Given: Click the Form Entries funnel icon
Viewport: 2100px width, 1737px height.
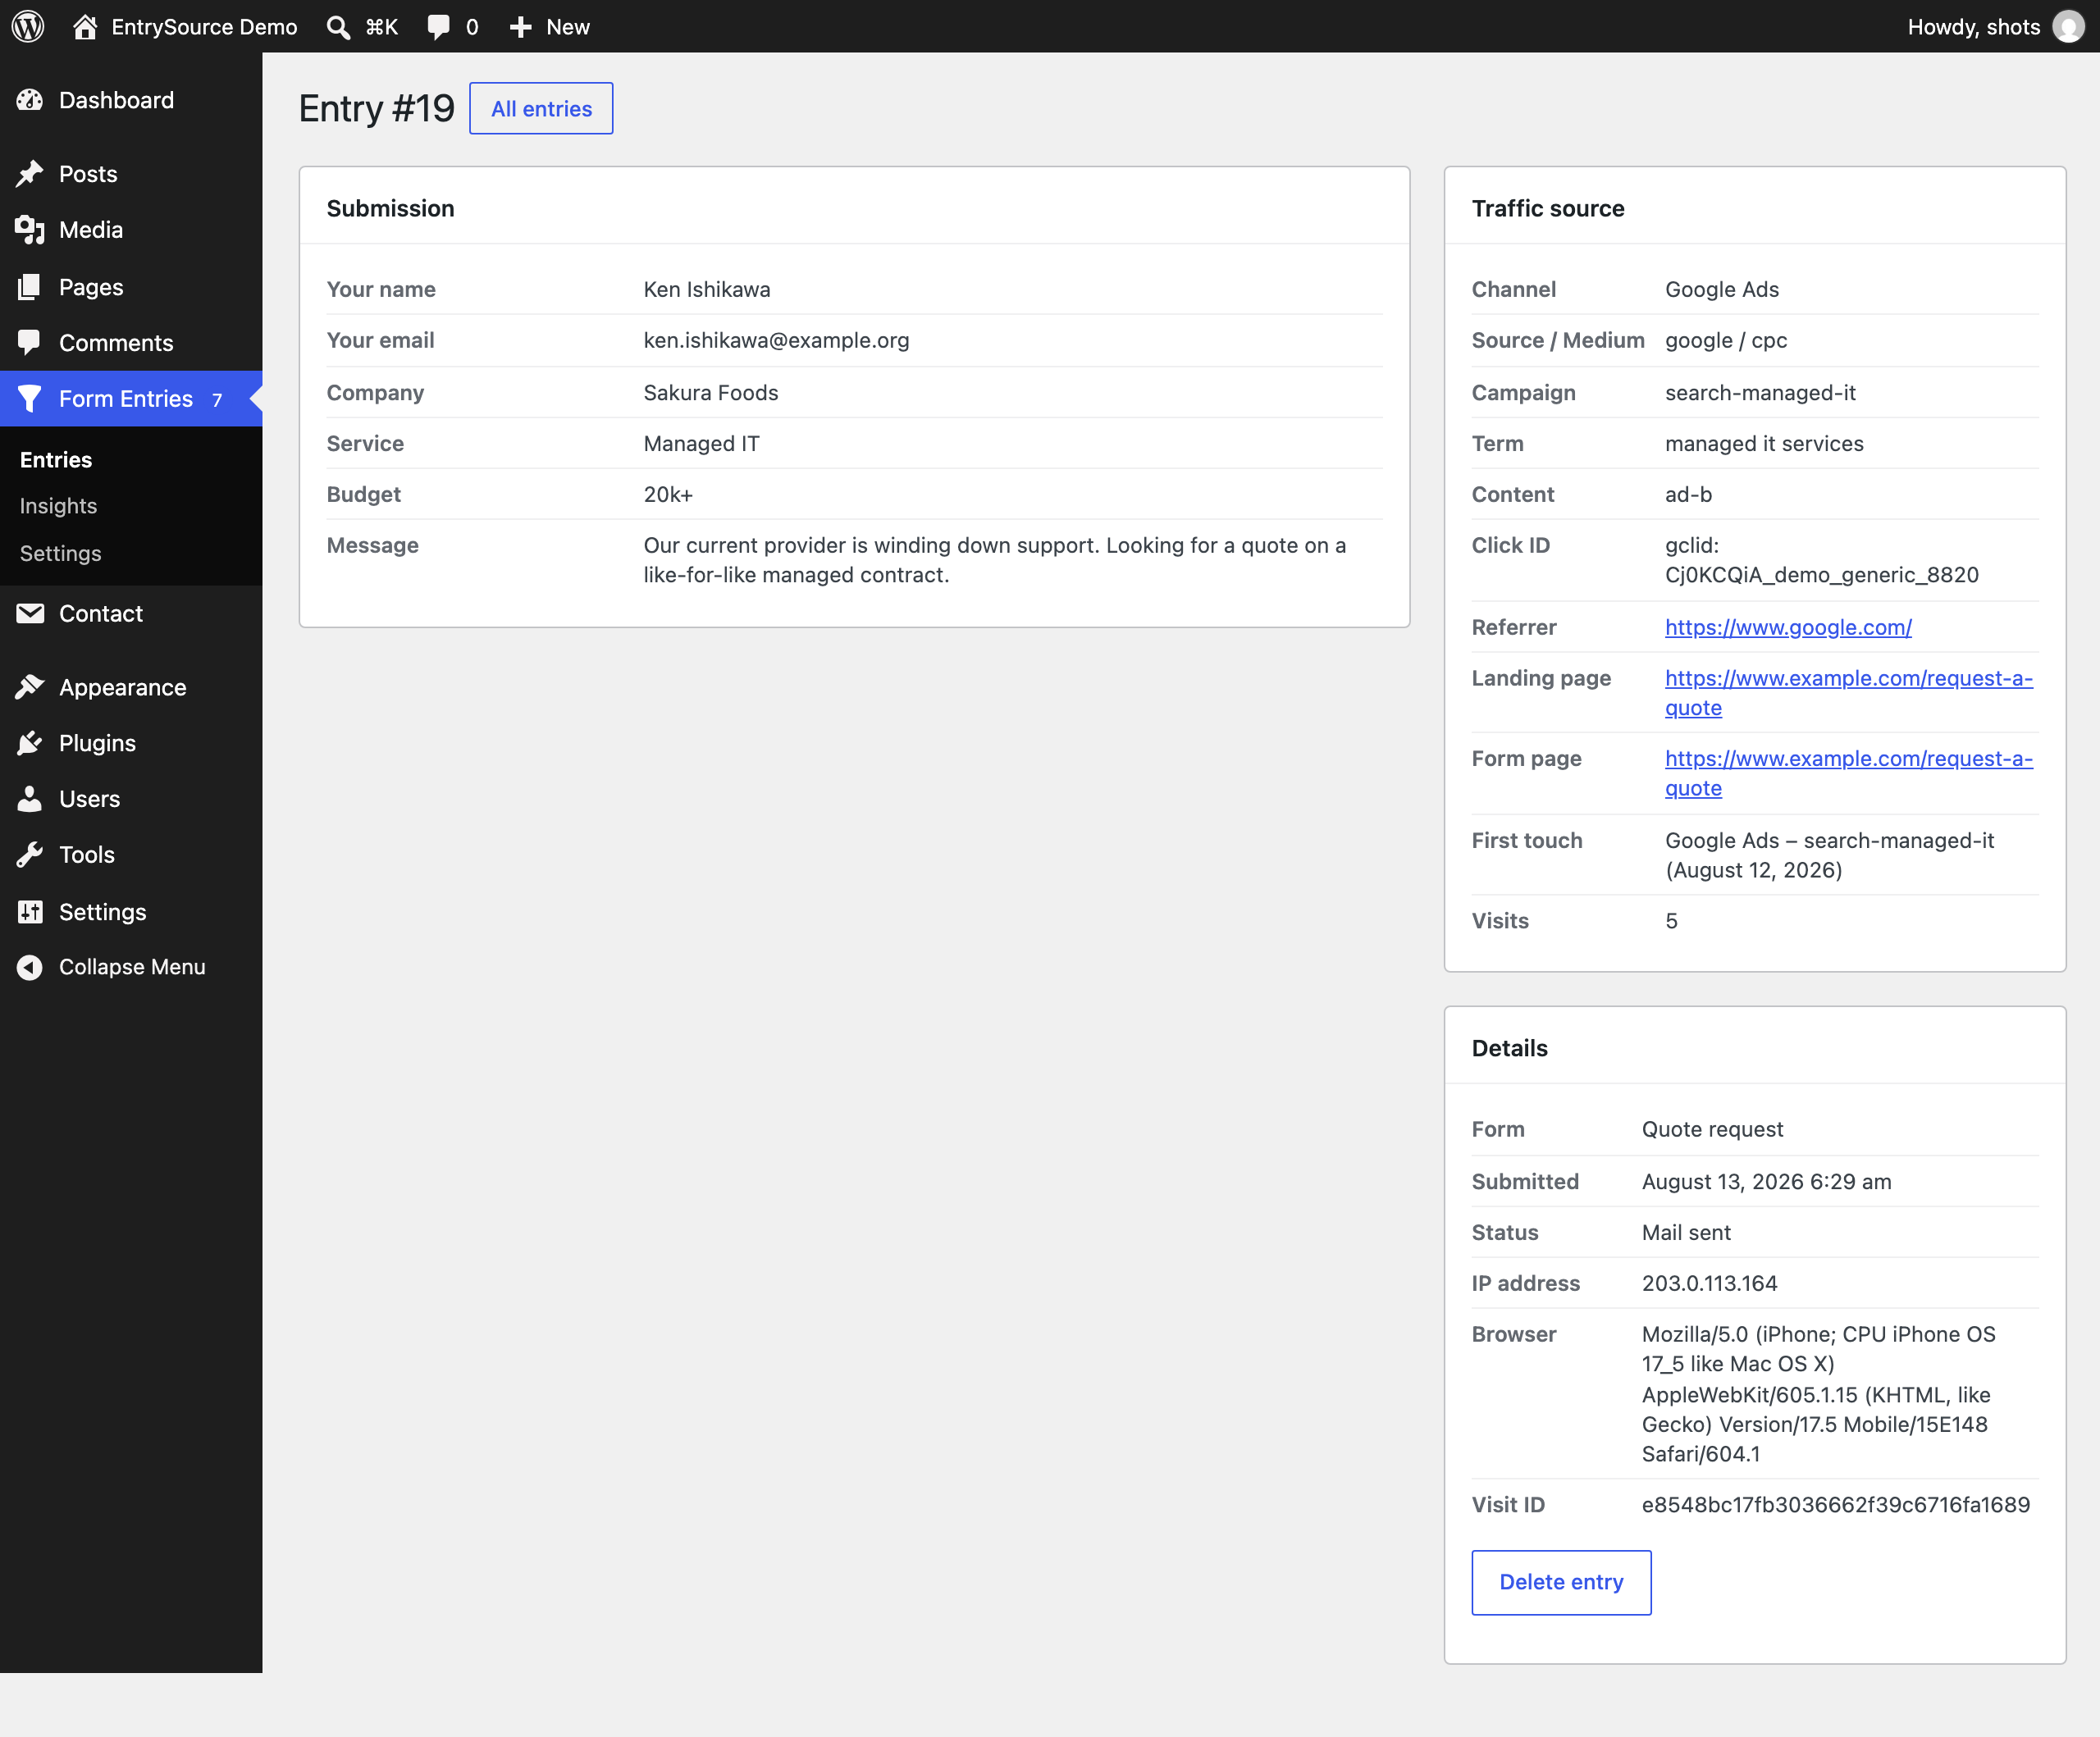Looking at the screenshot, I should [x=30, y=399].
